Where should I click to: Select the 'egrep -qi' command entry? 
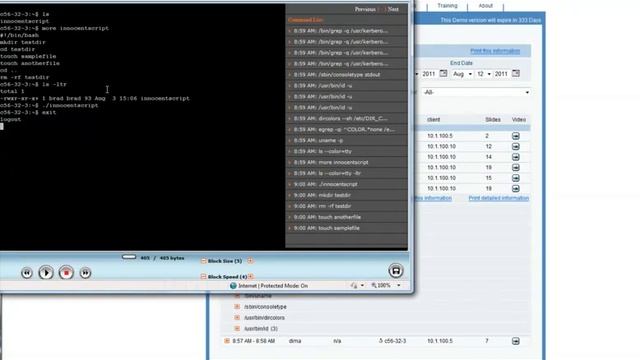tap(346, 129)
